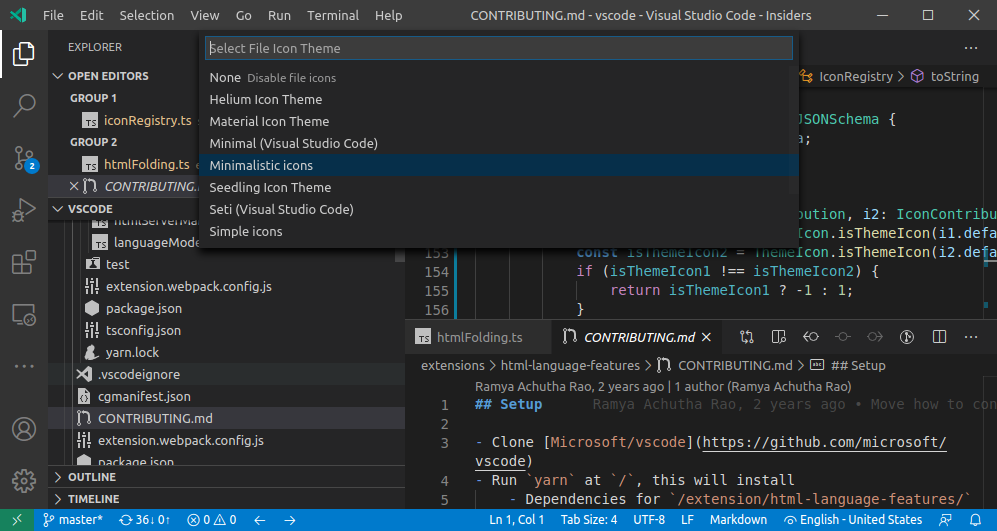This screenshot has width=997, height=531.
Task: Click the Markdown language mode button
Action: (x=738, y=520)
